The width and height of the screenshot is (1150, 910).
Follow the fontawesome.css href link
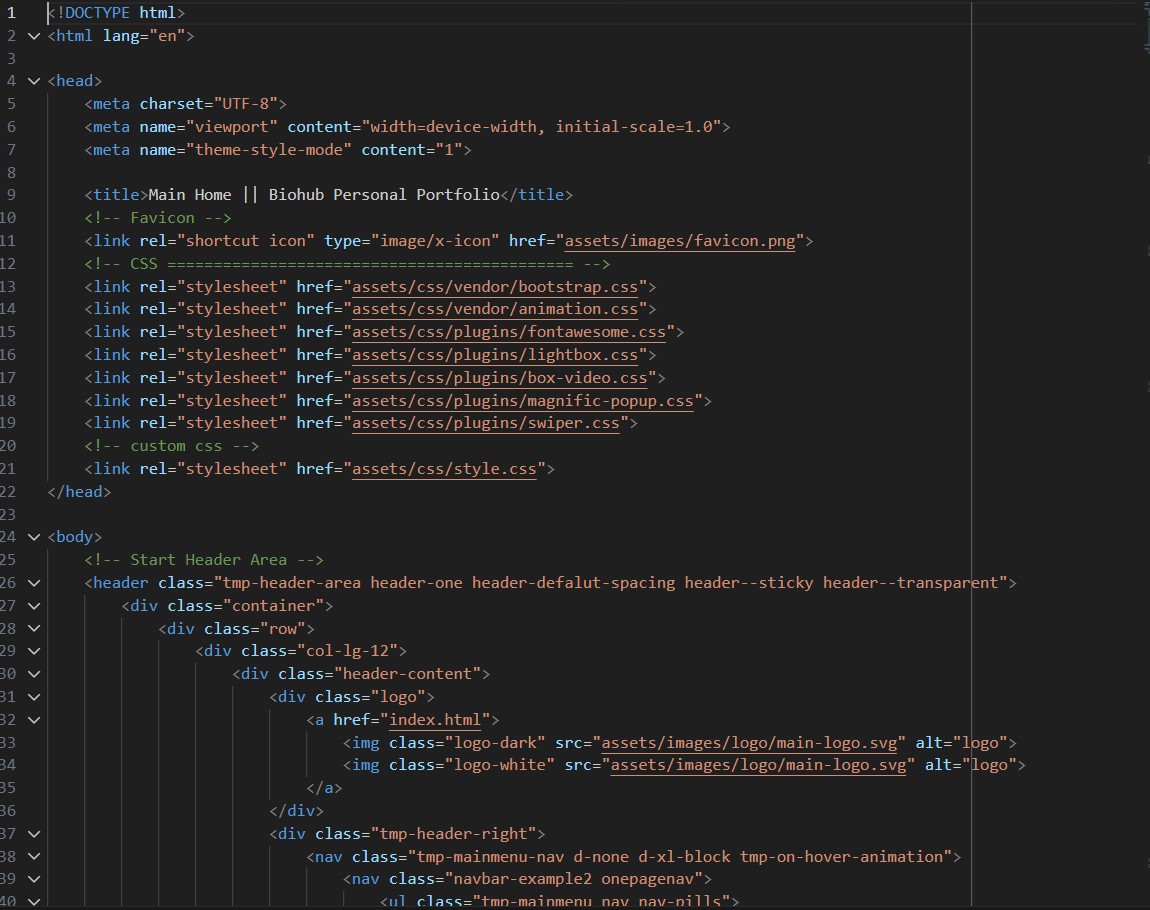(511, 332)
